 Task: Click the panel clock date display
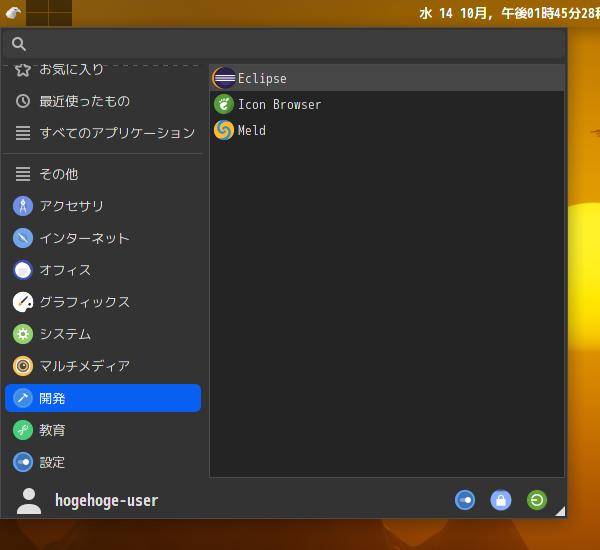509,13
